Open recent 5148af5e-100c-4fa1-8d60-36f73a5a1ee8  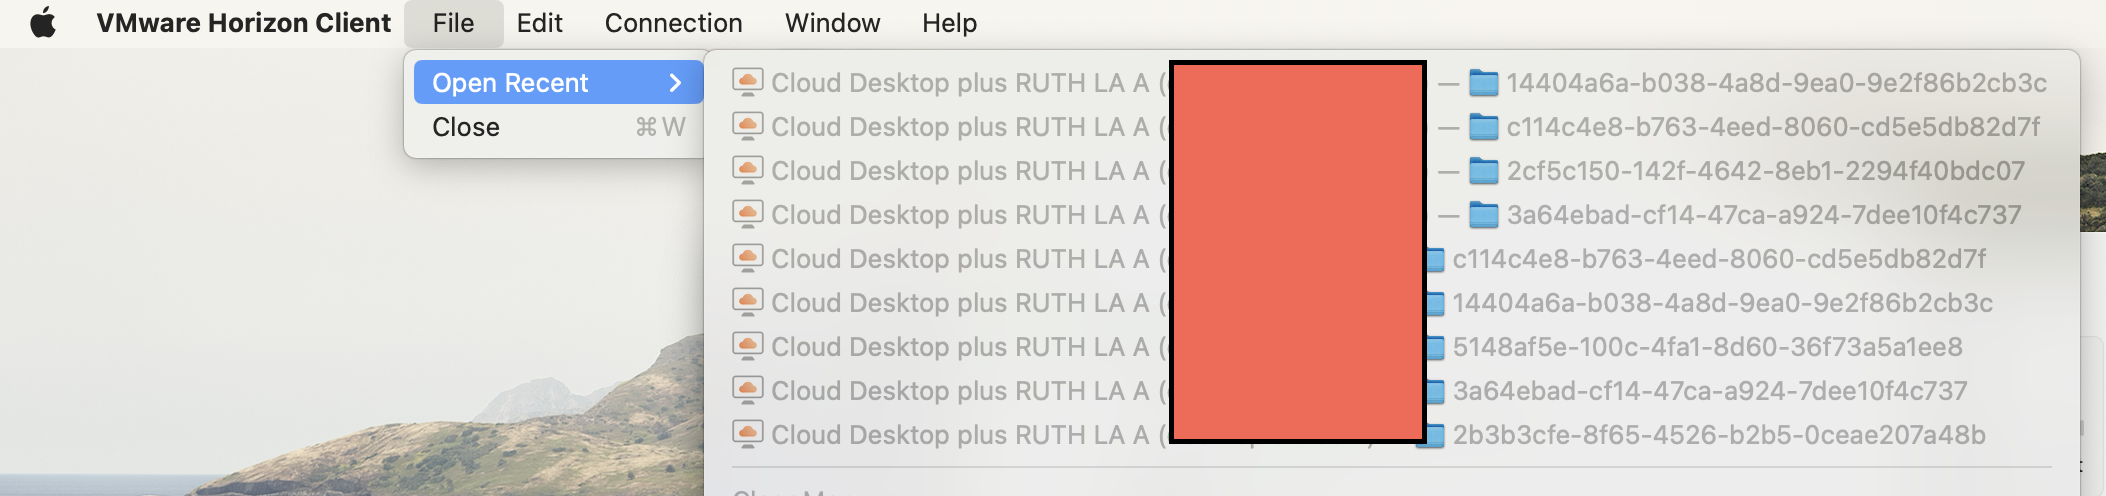pos(1392,346)
